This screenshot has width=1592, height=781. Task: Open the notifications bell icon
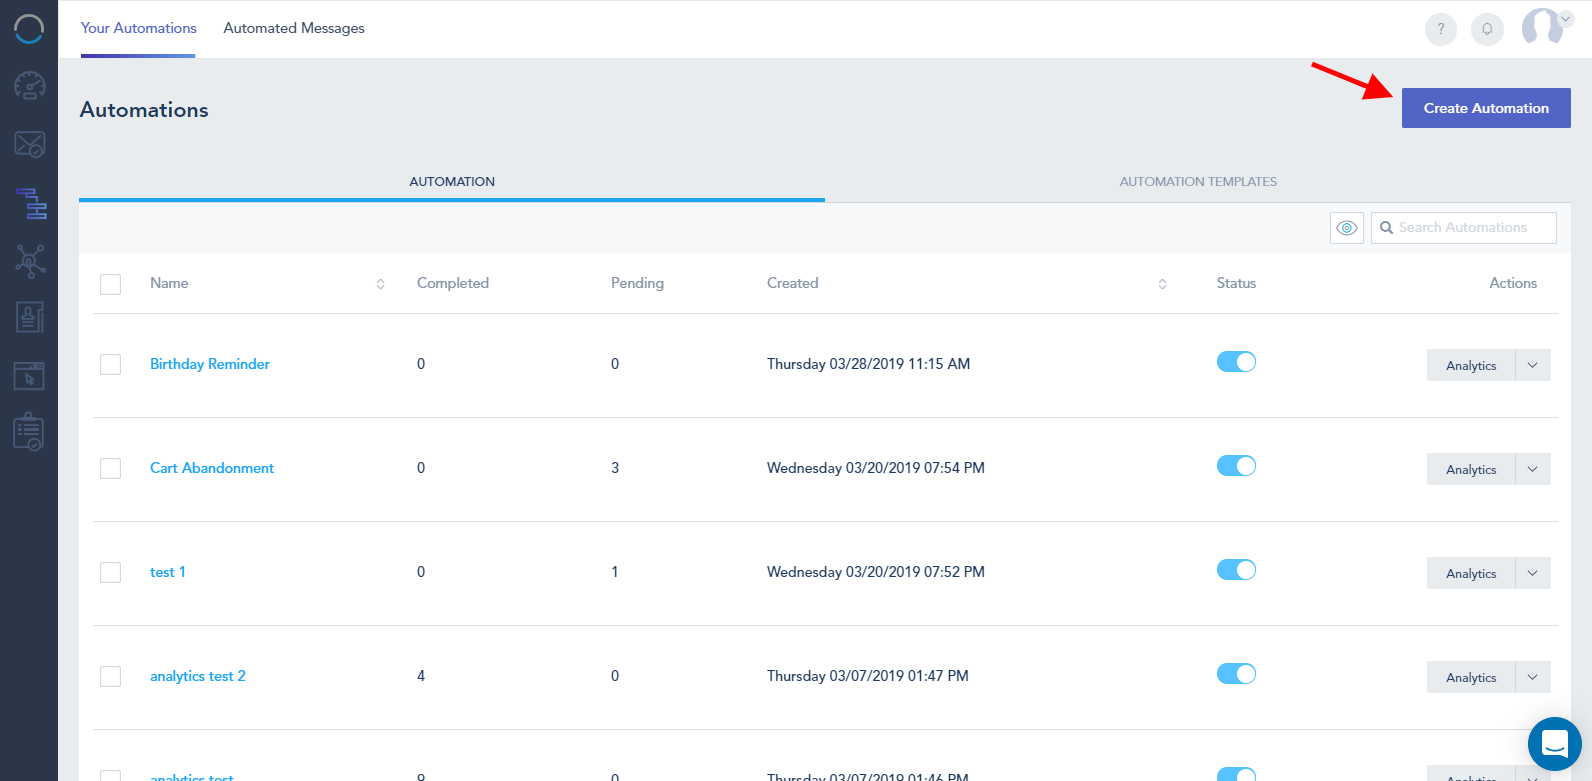click(x=1487, y=29)
